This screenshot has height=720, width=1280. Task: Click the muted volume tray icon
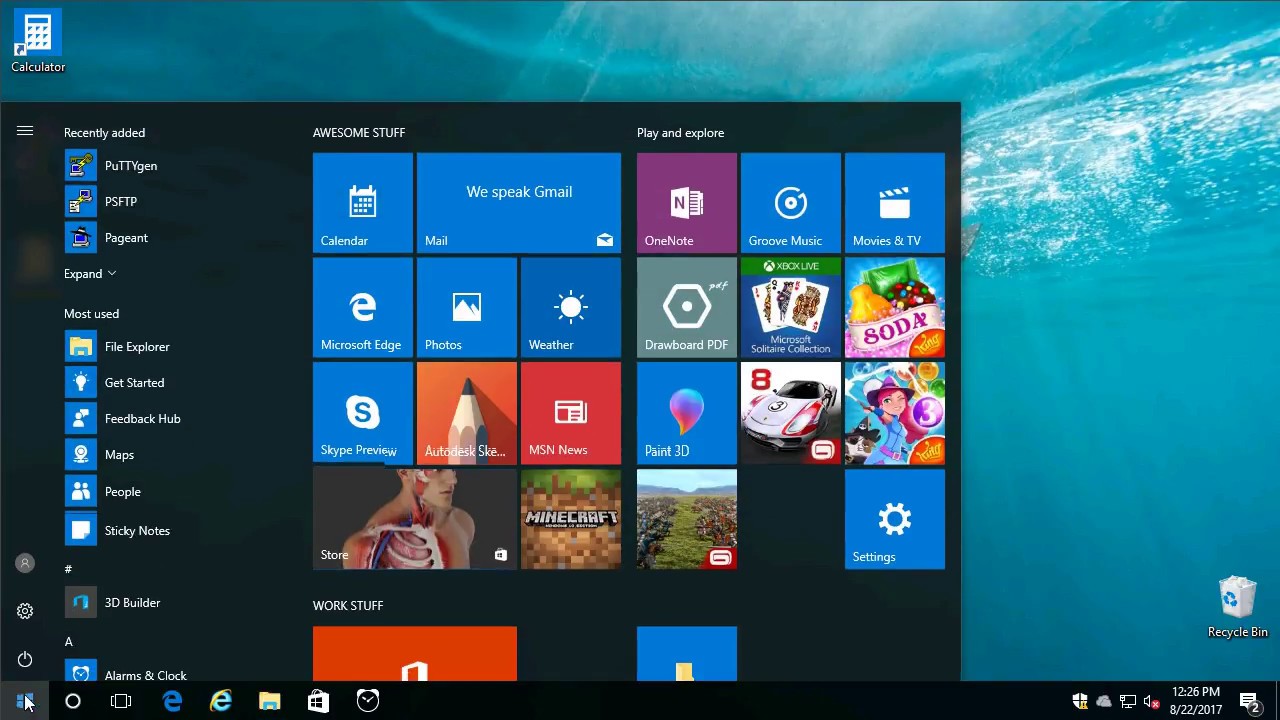(x=1152, y=701)
